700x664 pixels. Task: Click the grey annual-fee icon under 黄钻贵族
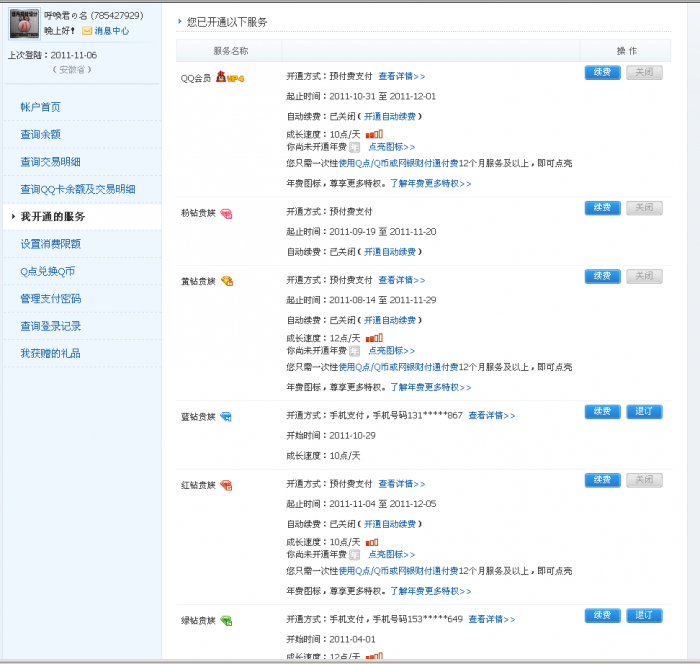(x=354, y=351)
